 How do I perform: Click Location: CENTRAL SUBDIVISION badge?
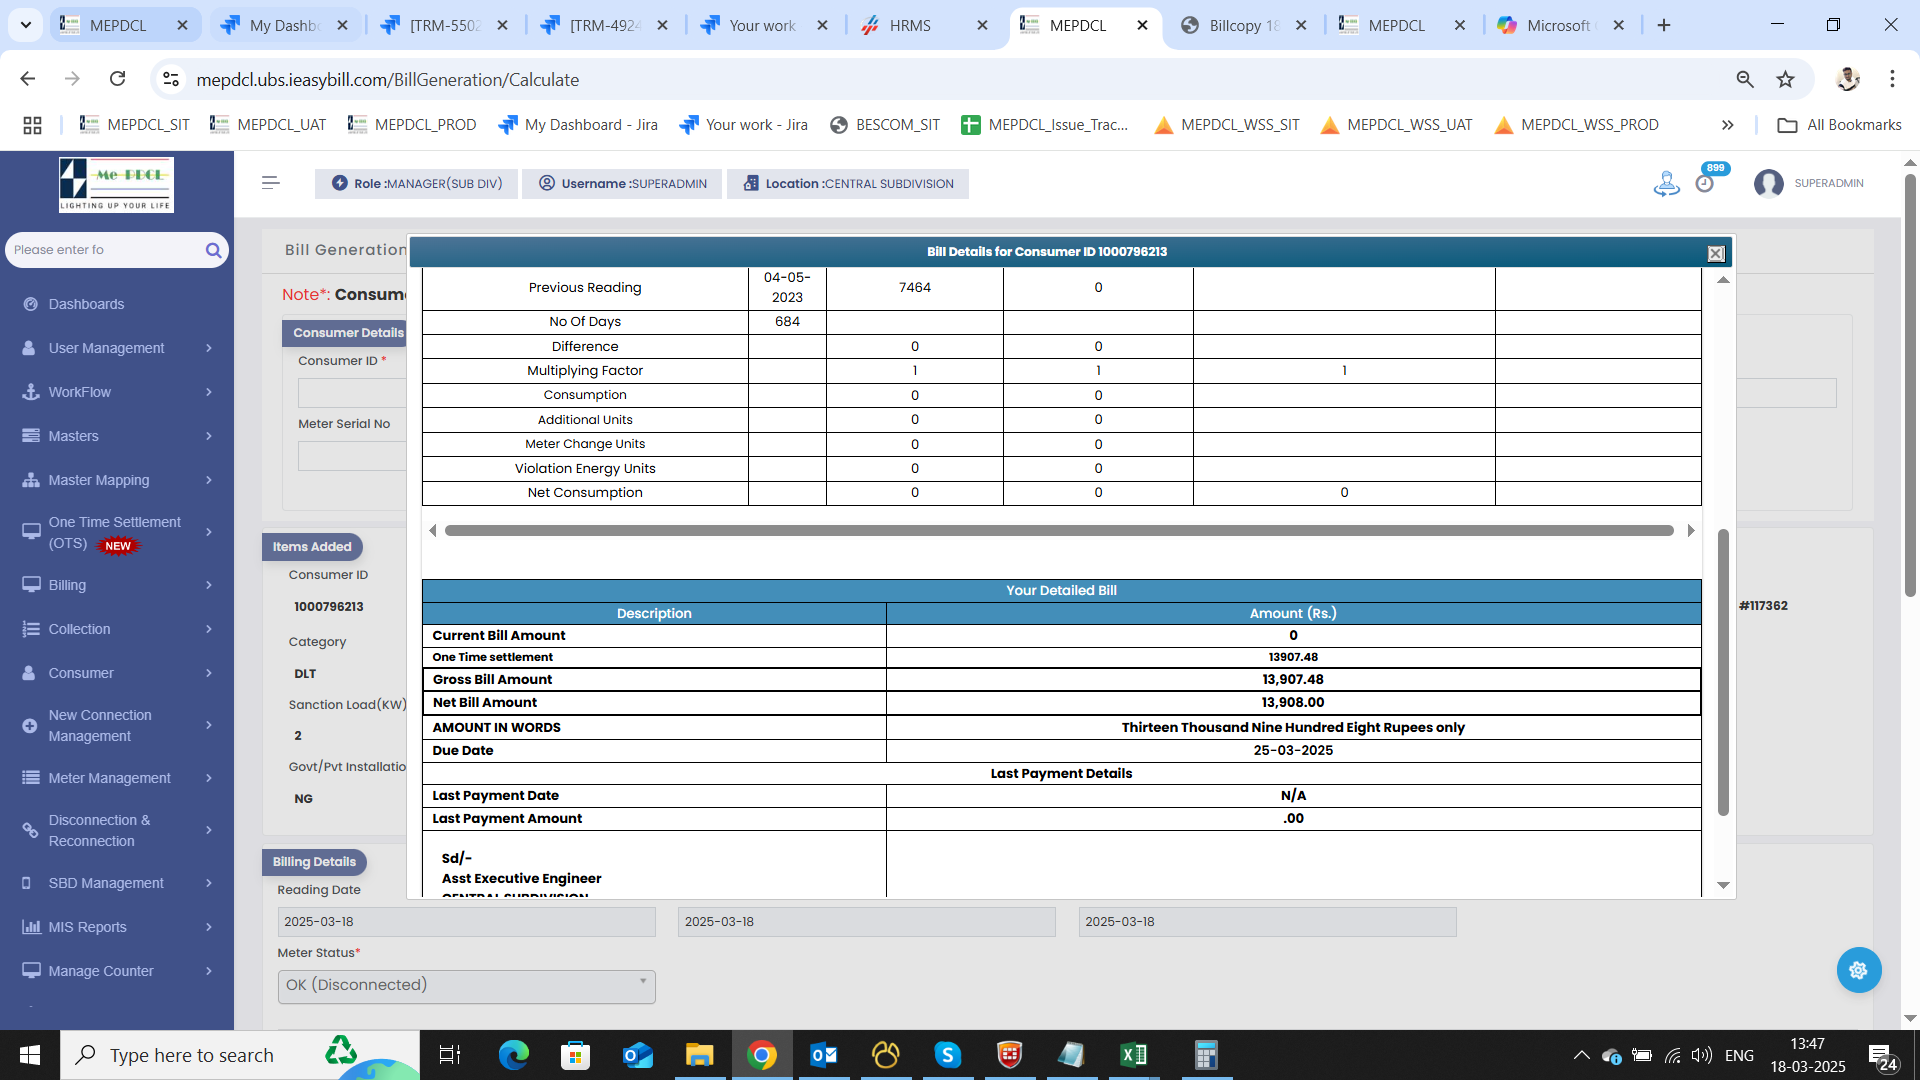pos(848,184)
